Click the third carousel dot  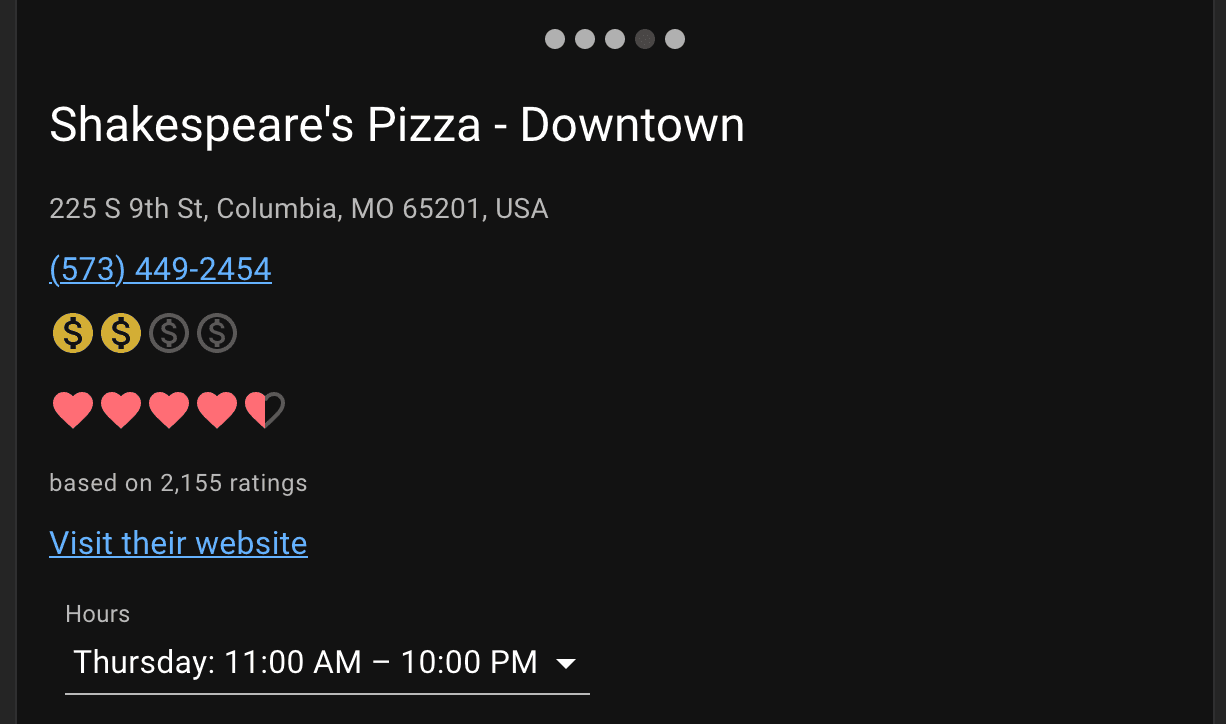coord(615,39)
